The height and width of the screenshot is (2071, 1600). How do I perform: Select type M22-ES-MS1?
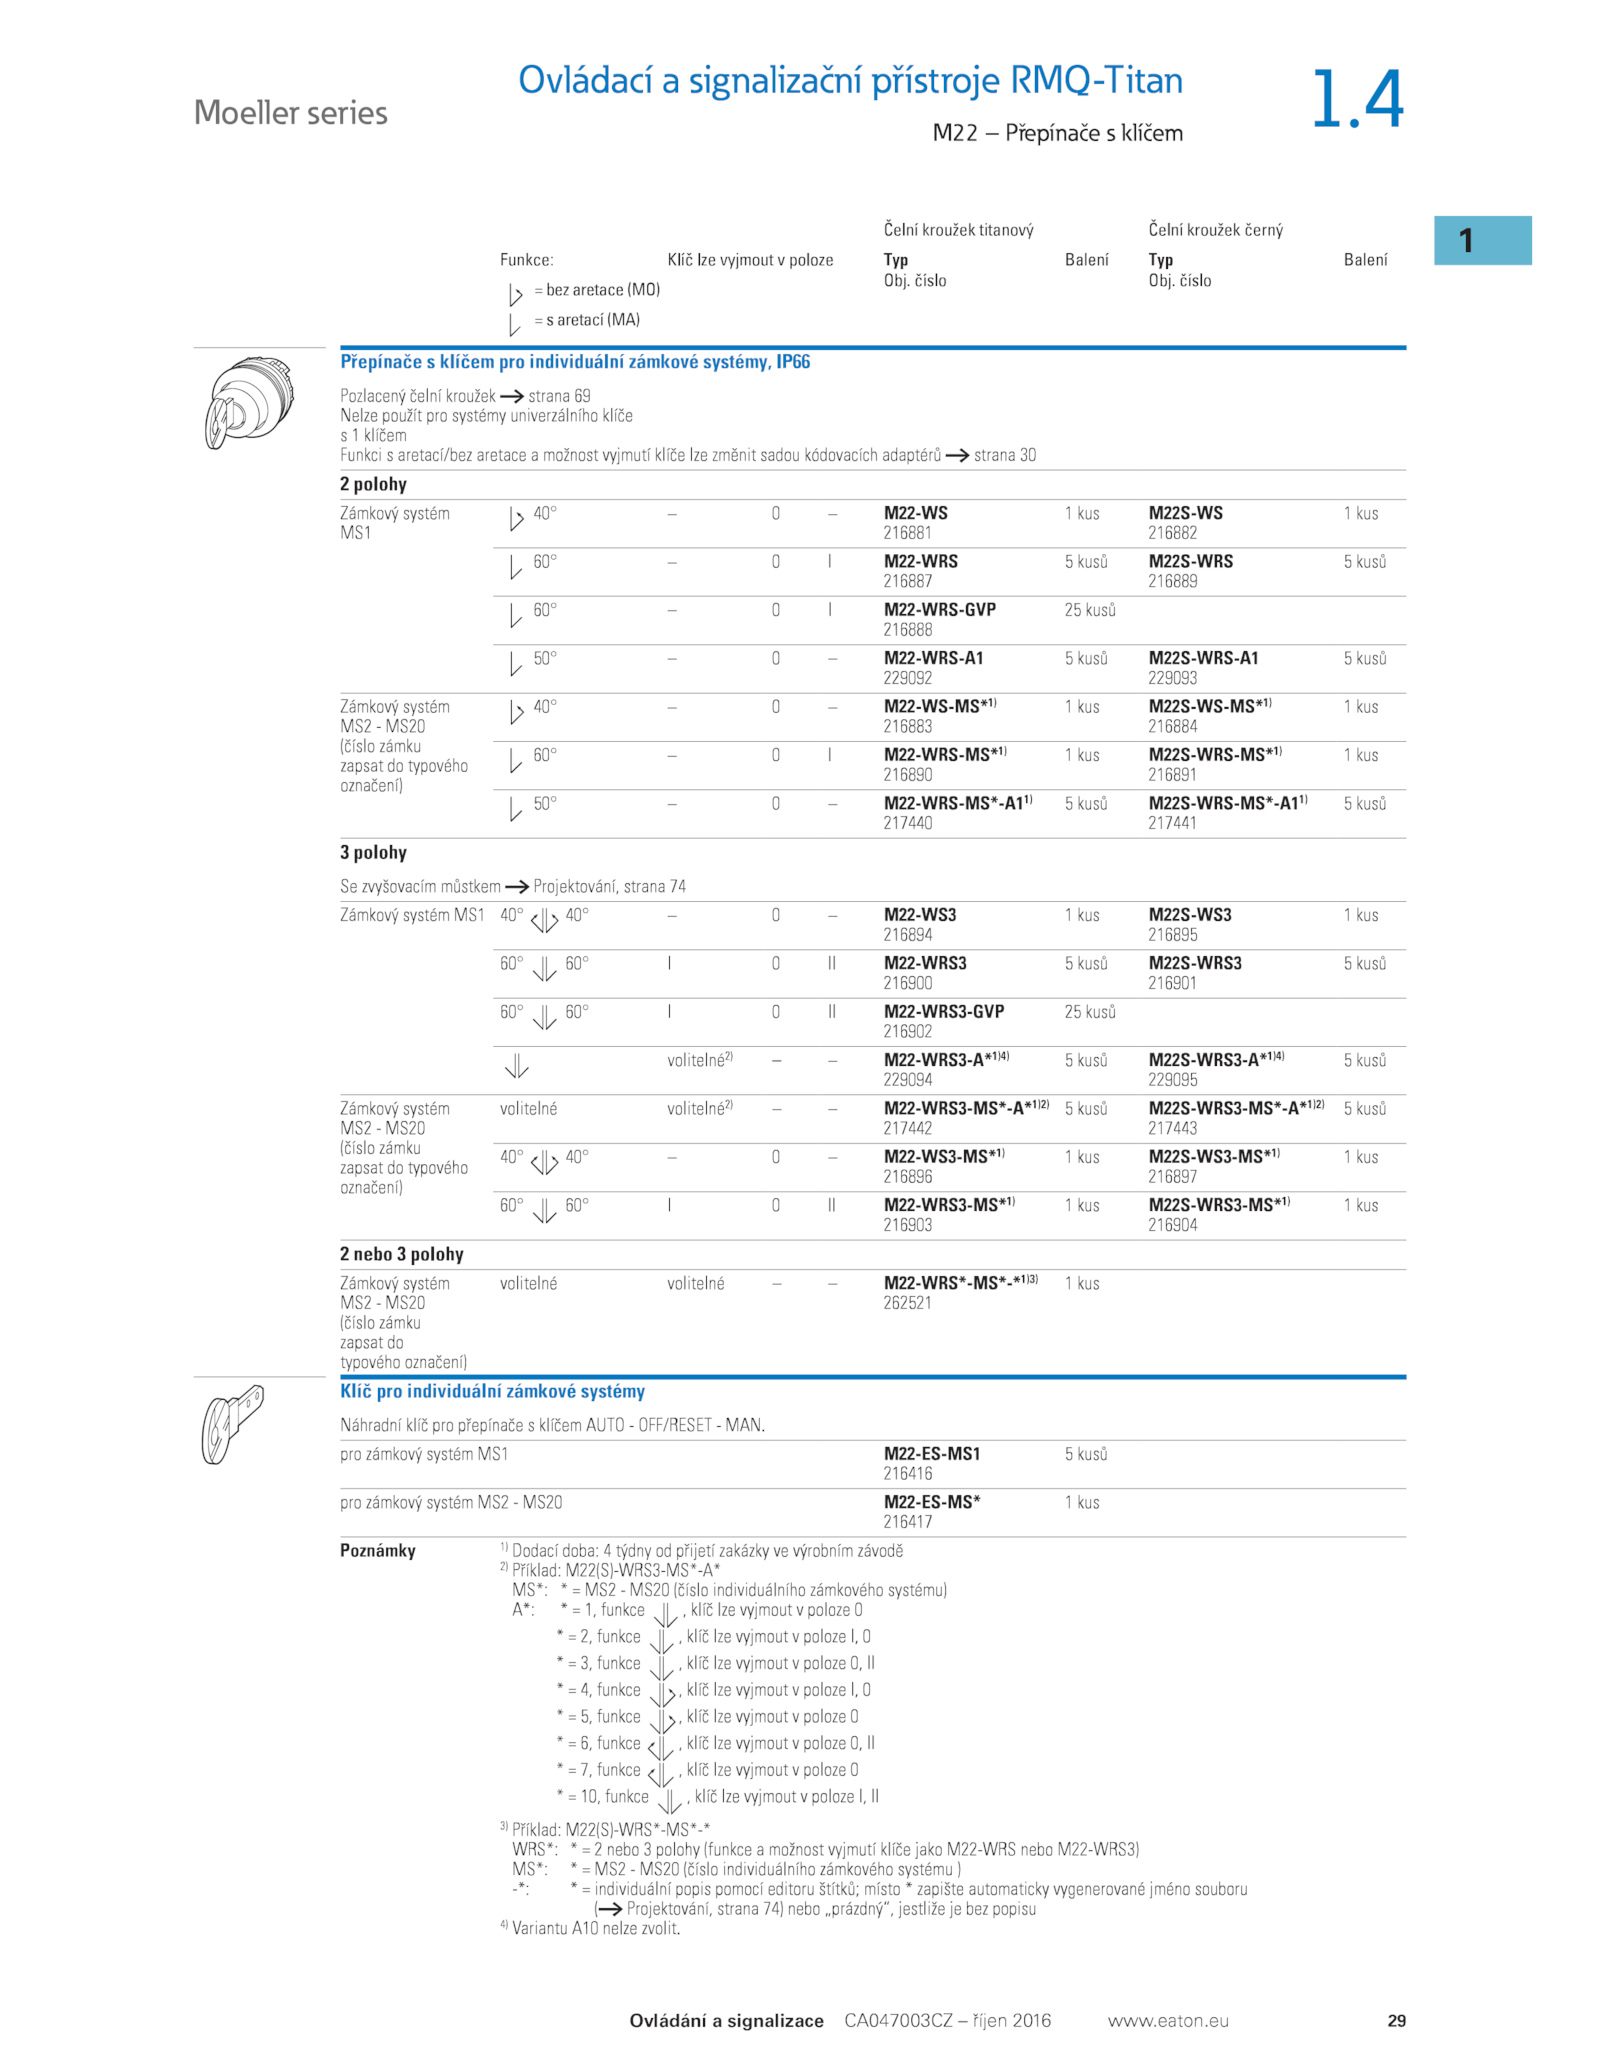[x=931, y=1454]
